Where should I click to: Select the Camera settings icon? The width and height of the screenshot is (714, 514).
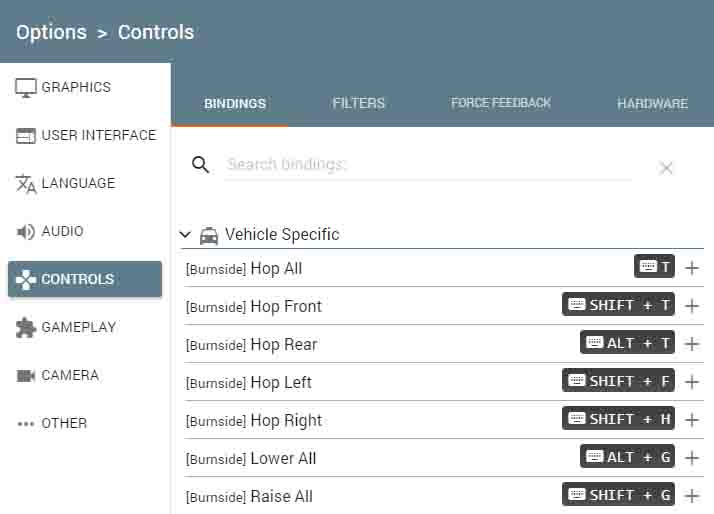[26, 376]
